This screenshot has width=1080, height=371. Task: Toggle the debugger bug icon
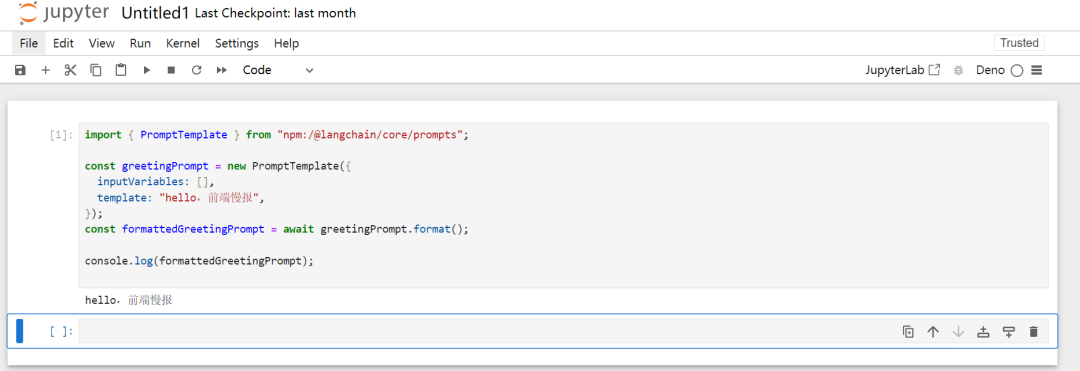coord(958,70)
